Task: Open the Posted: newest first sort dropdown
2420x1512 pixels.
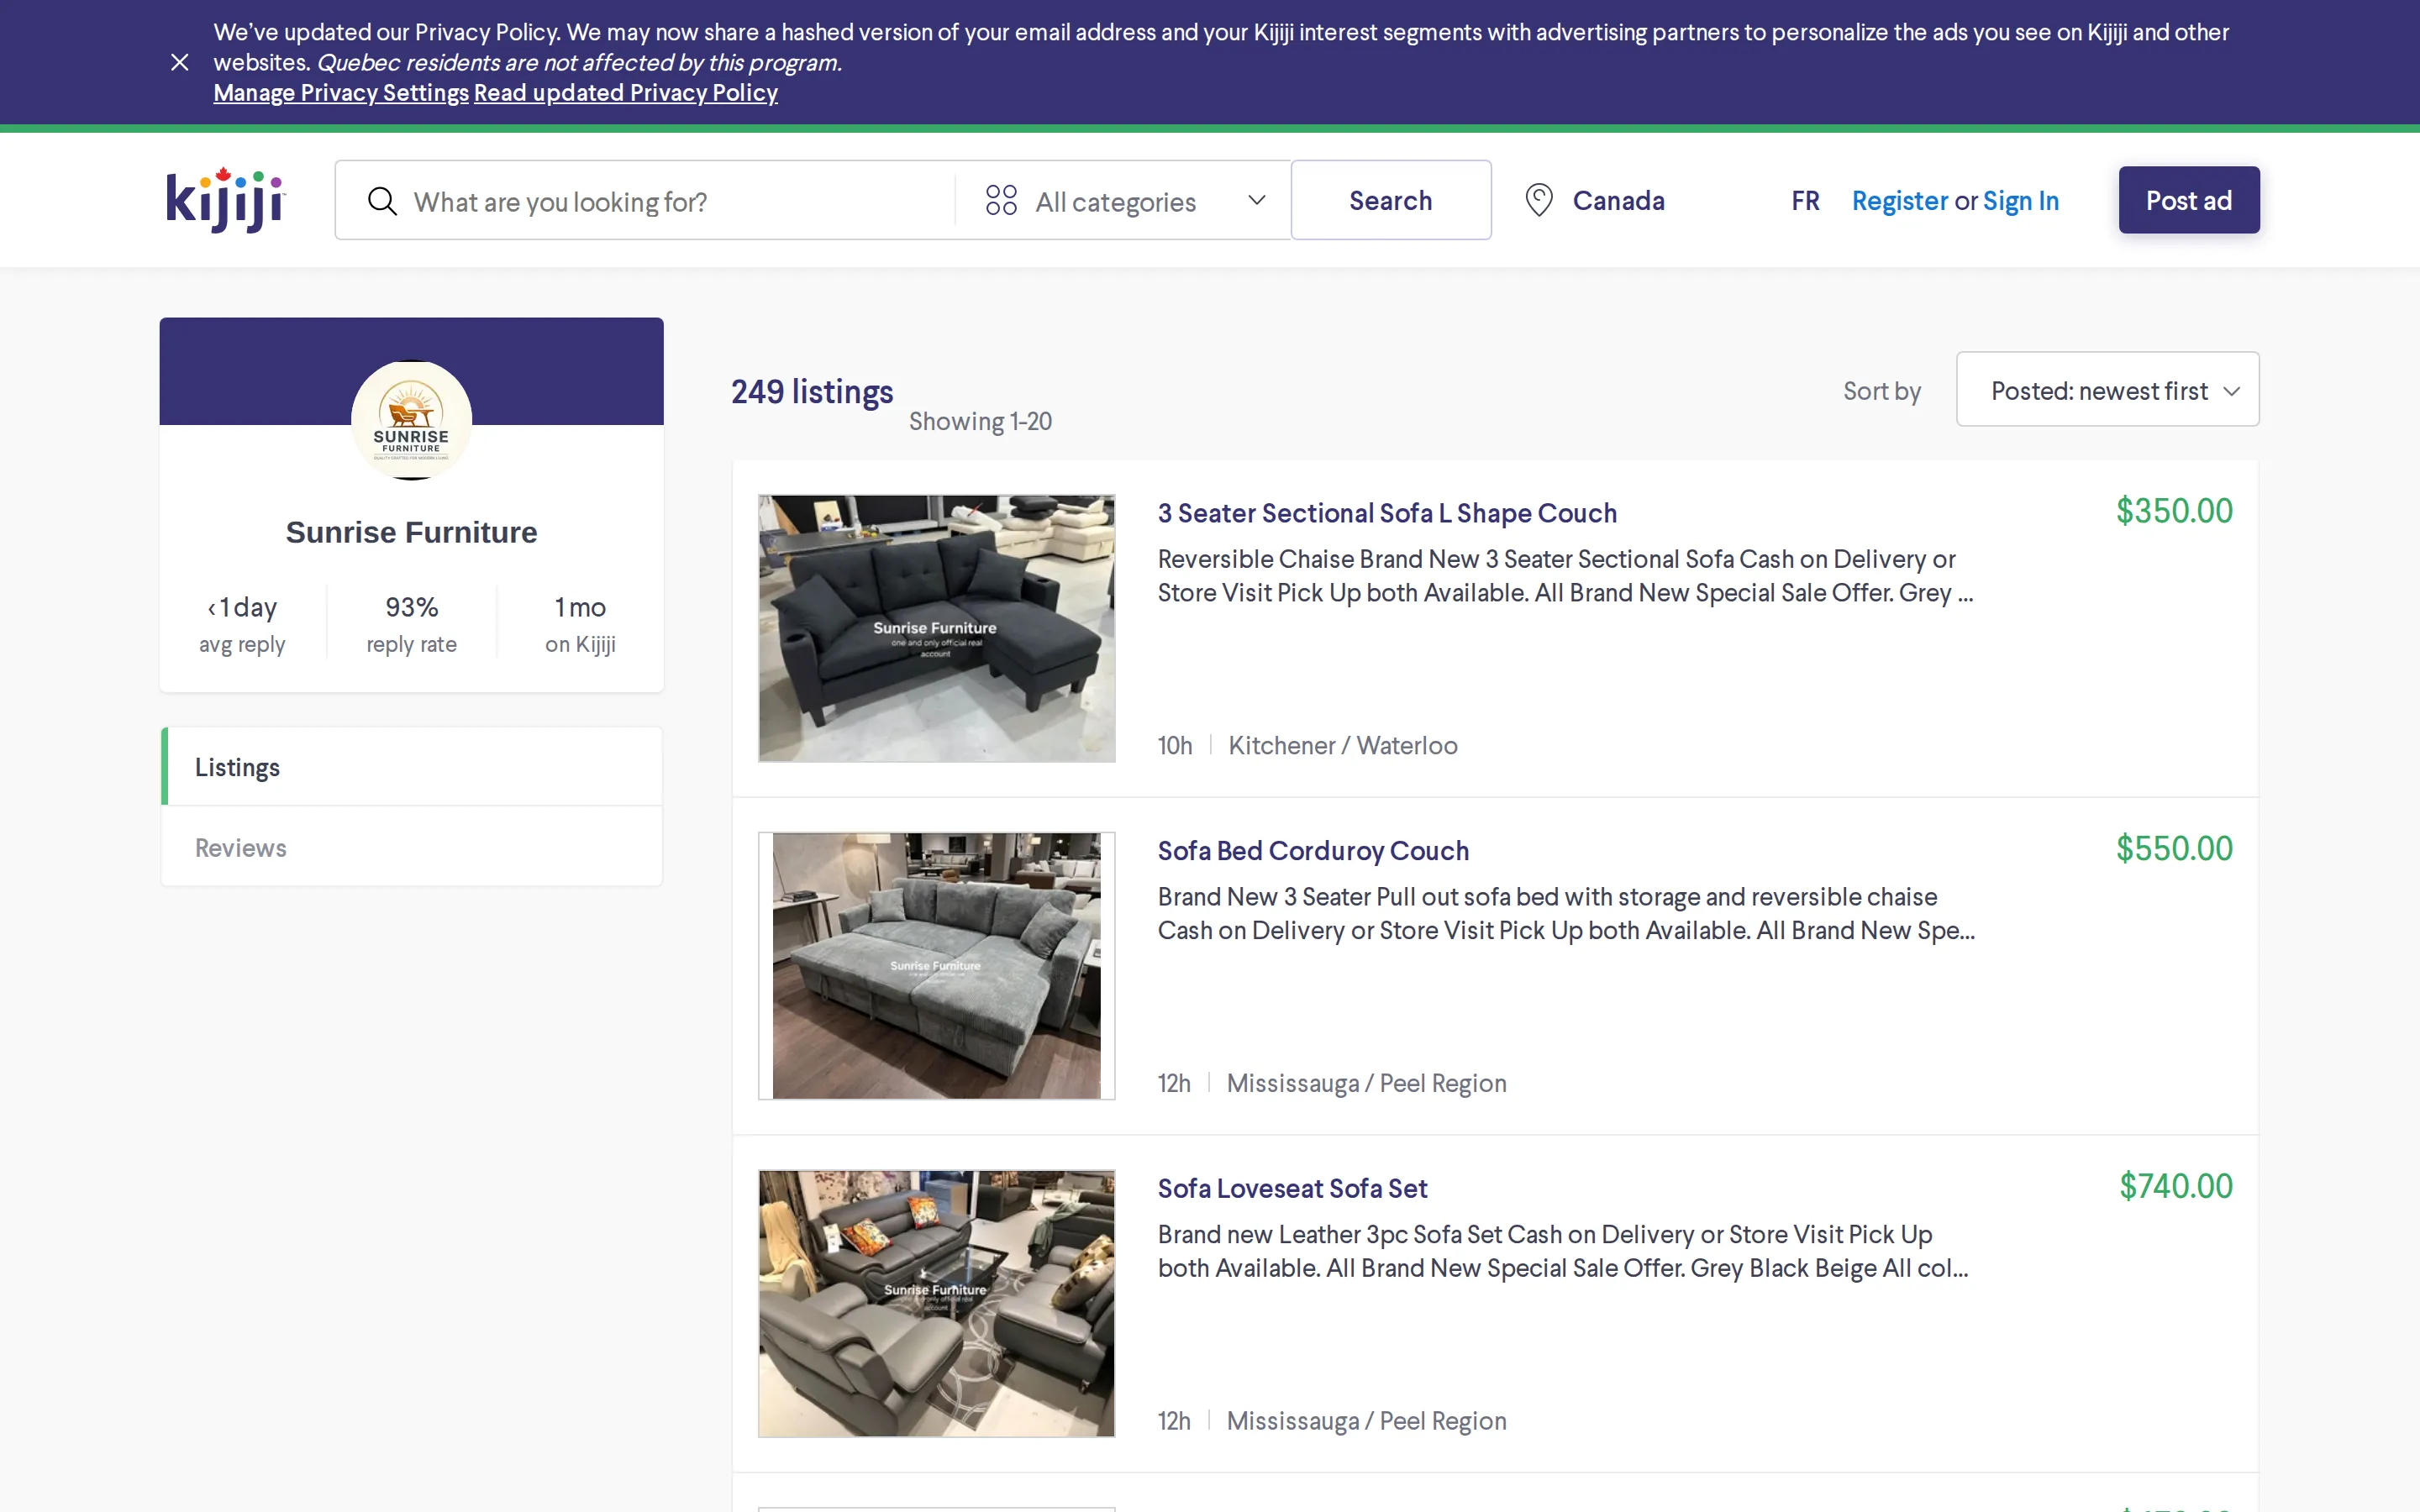Action: [2107, 390]
